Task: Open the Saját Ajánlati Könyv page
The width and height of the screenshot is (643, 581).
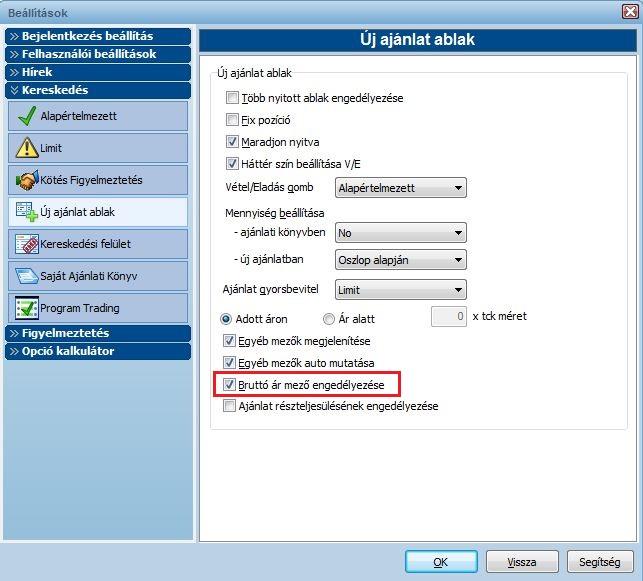Action: click(x=98, y=276)
